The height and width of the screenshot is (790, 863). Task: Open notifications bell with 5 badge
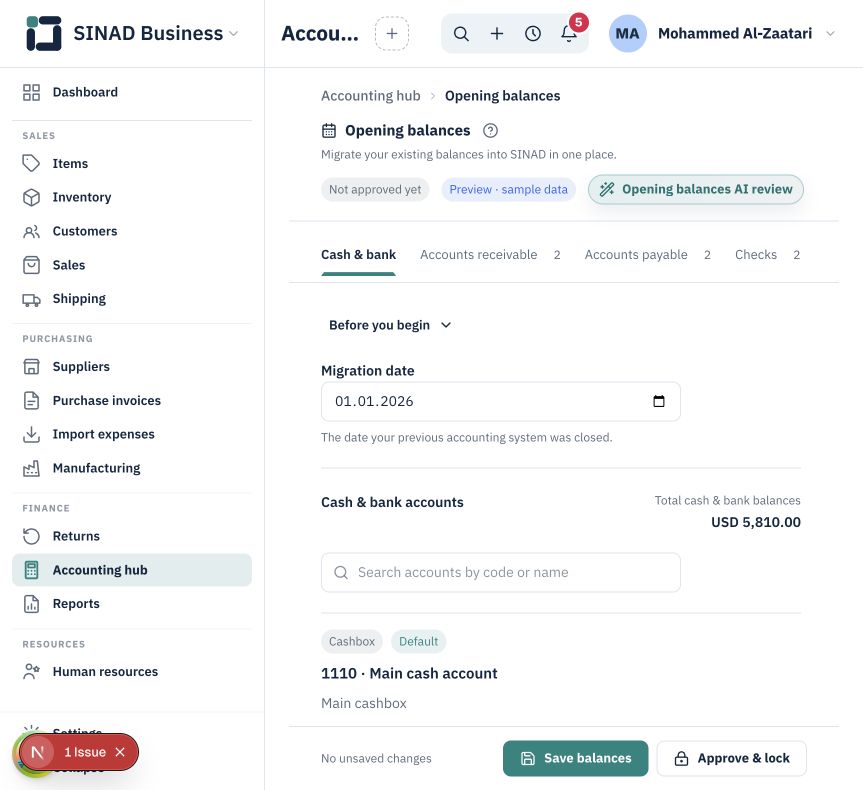pos(569,34)
